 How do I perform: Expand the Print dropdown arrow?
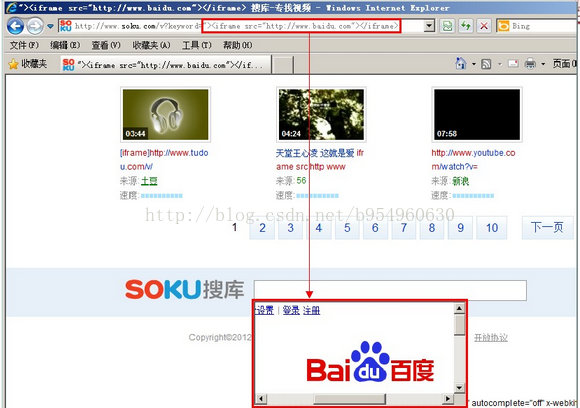[x=543, y=64]
